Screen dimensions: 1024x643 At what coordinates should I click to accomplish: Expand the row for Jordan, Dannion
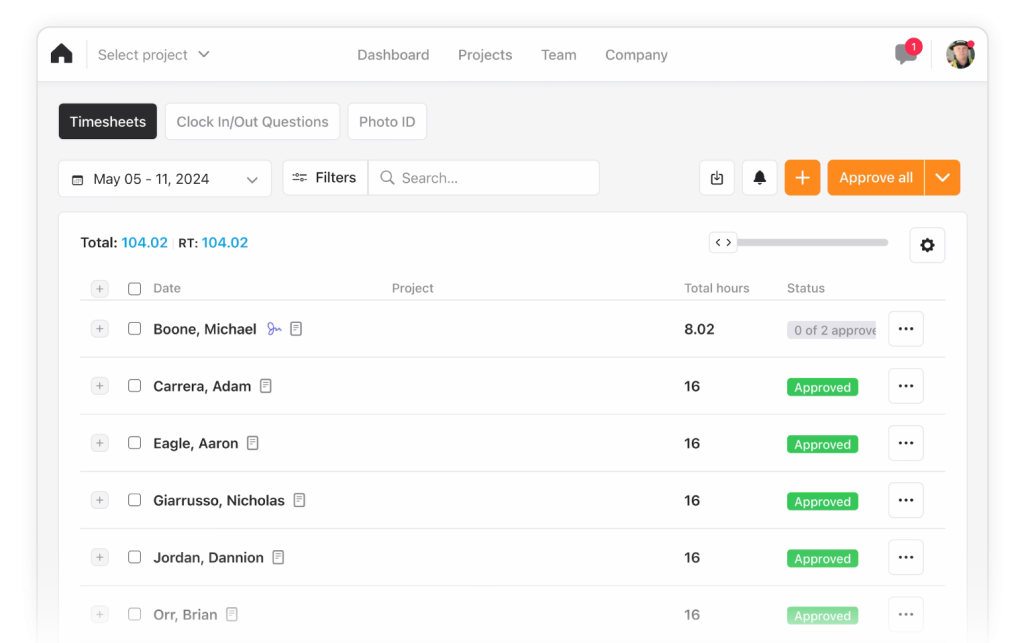coord(99,557)
